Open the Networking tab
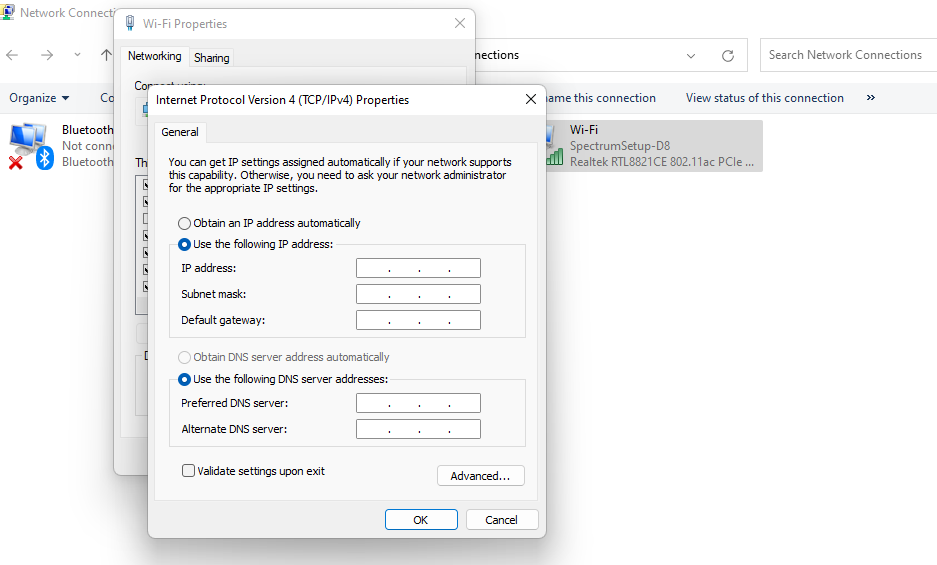The height and width of the screenshot is (565, 937). pos(154,56)
